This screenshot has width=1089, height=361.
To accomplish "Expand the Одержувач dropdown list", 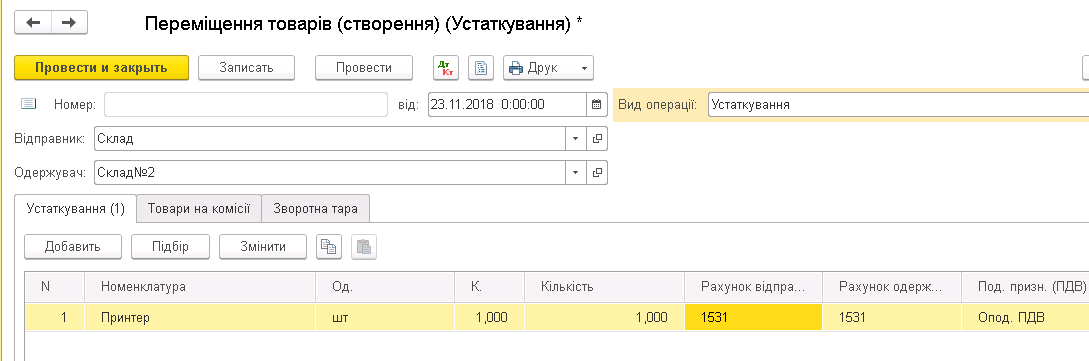I will tap(575, 172).
